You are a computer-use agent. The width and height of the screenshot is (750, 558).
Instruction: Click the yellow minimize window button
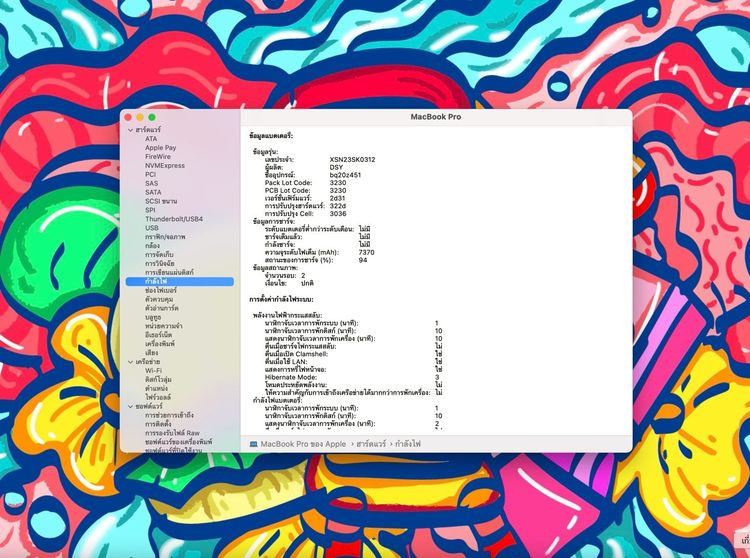tap(141, 117)
